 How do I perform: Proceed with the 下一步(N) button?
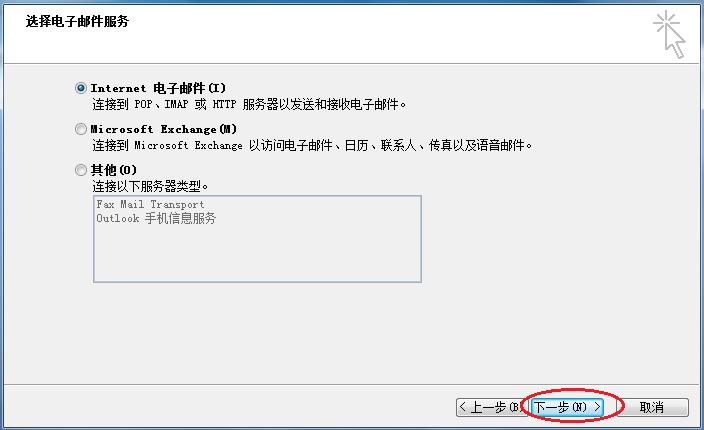pyautogui.click(x=568, y=407)
